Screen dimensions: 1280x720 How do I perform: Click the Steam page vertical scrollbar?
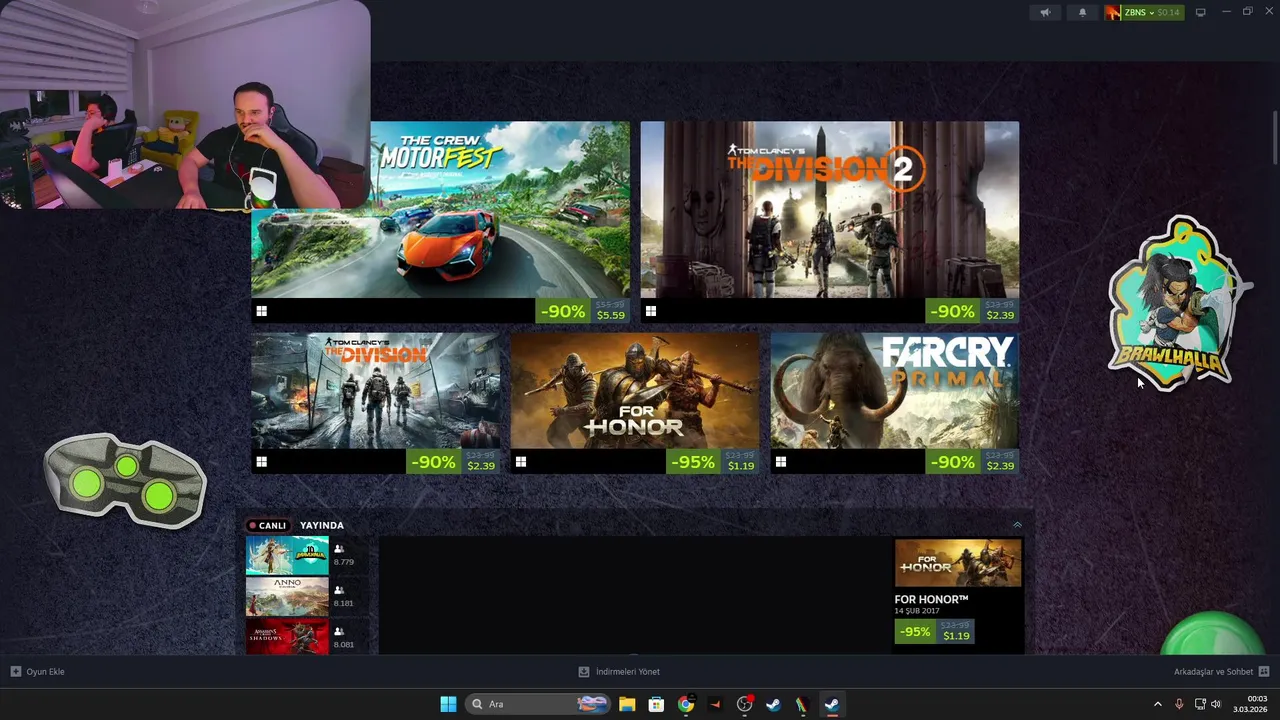1275,138
